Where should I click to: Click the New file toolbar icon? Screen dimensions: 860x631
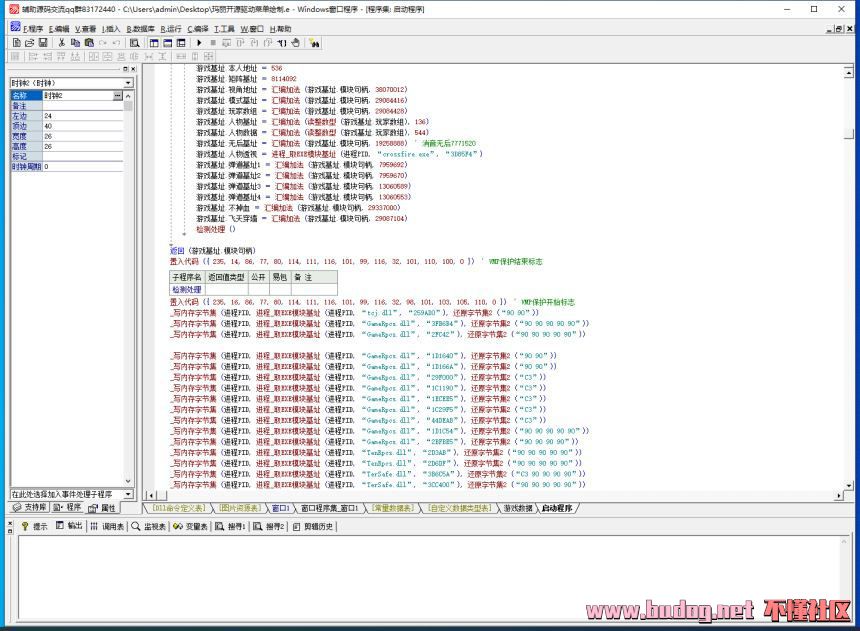[18, 43]
